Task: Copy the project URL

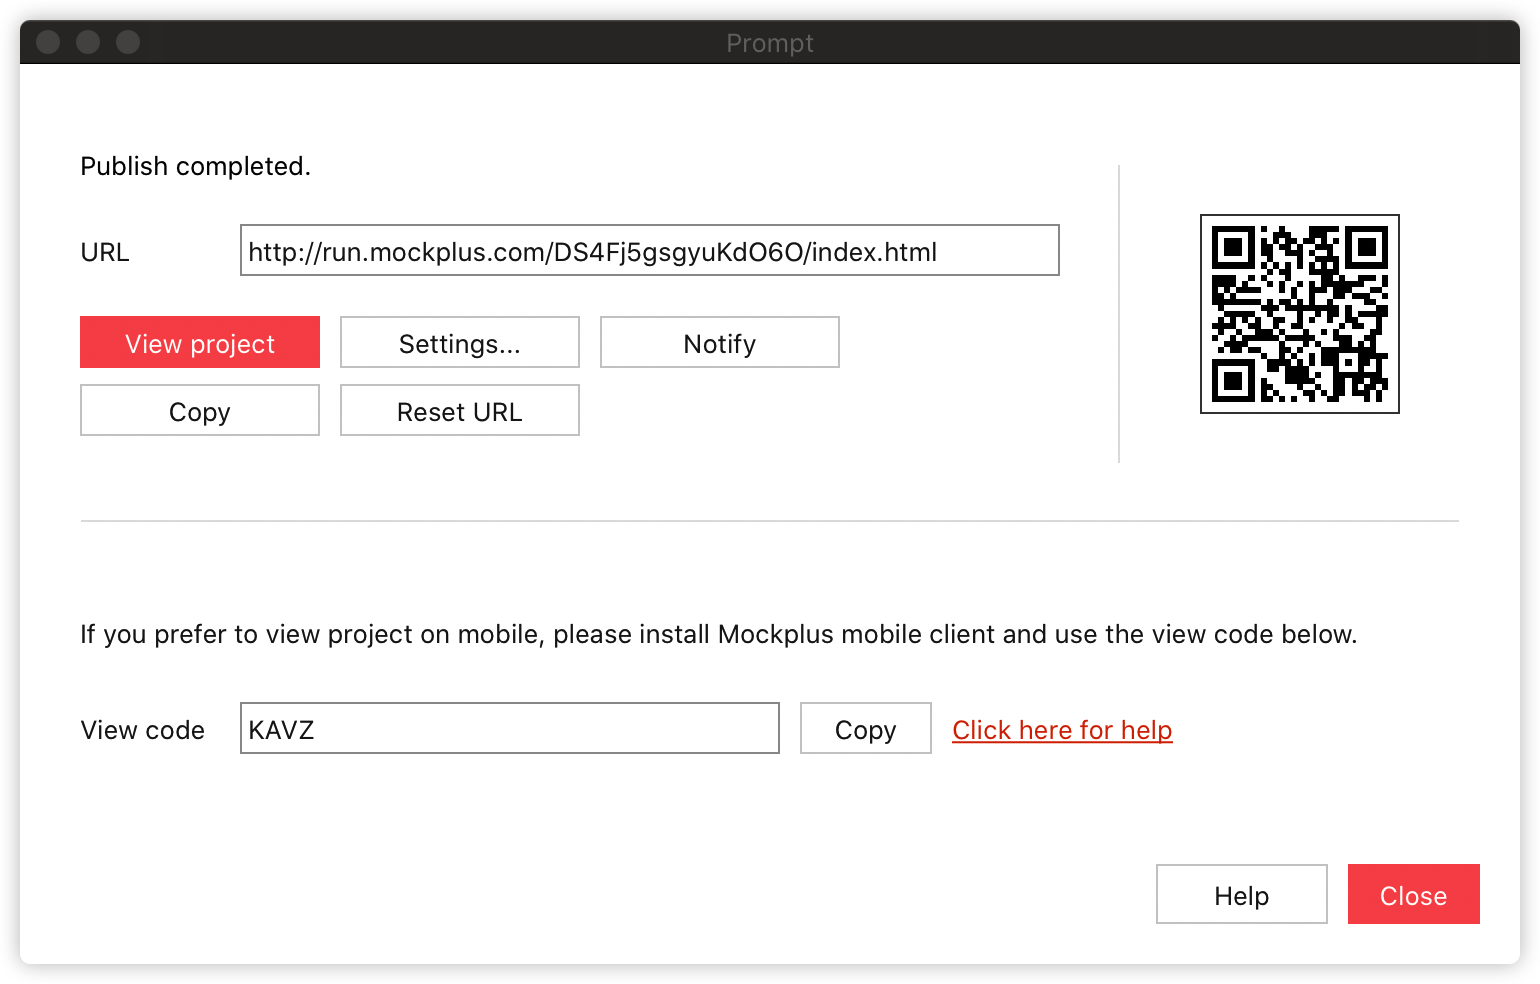Action: pyautogui.click(x=200, y=410)
